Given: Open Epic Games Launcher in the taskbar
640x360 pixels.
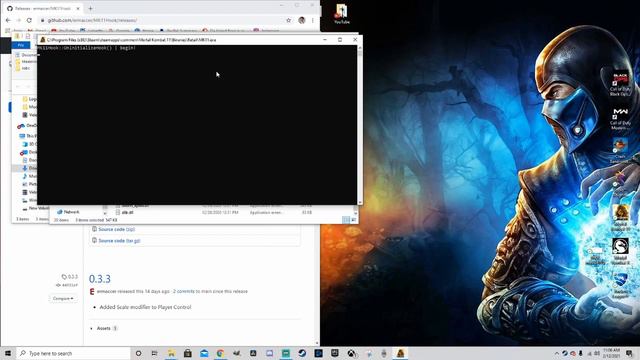Looking at the screenshot, I should (x=335, y=353).
